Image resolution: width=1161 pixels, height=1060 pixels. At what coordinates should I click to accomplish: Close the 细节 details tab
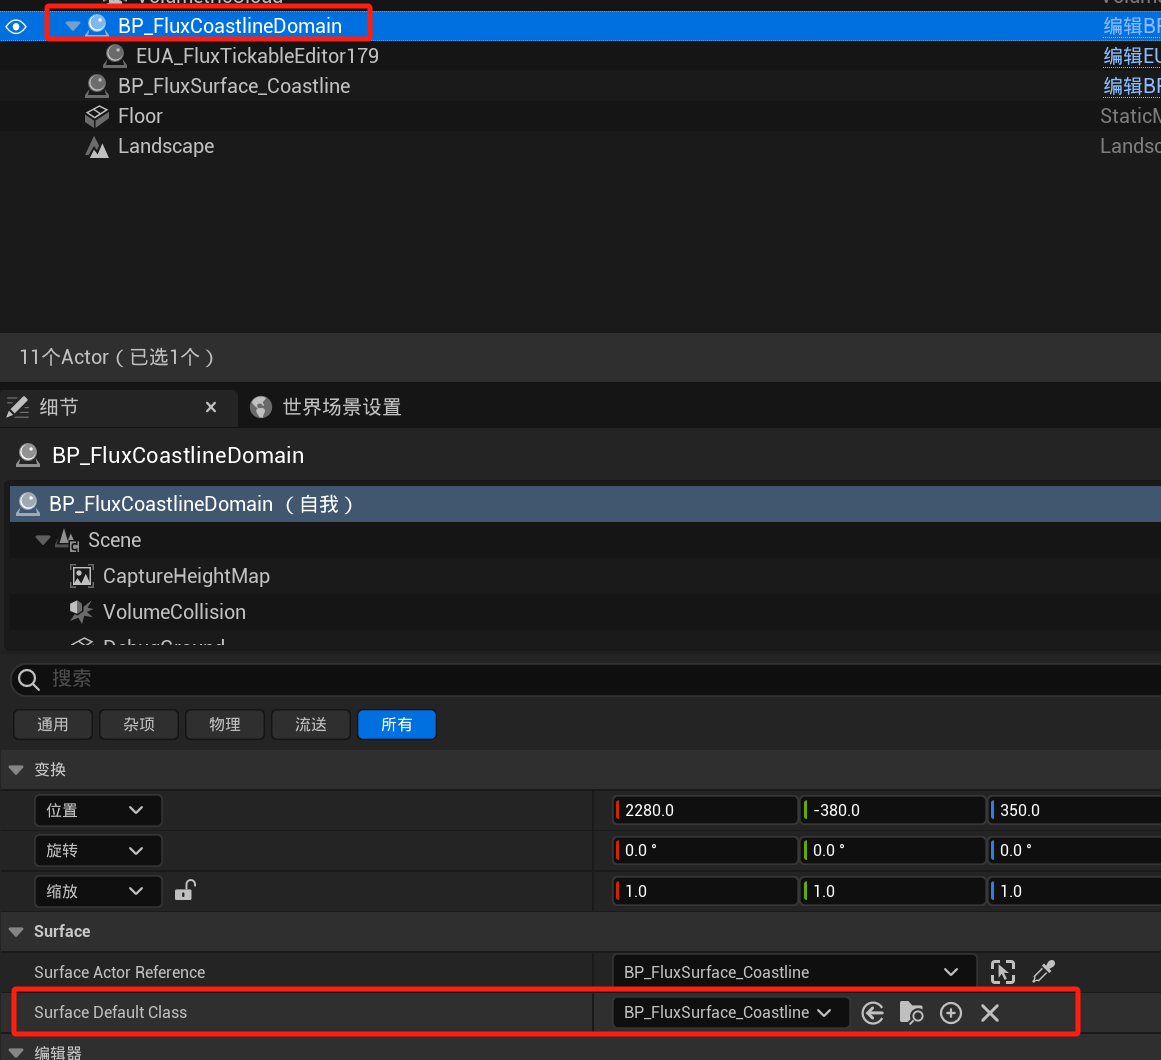(x=211, y=407)
